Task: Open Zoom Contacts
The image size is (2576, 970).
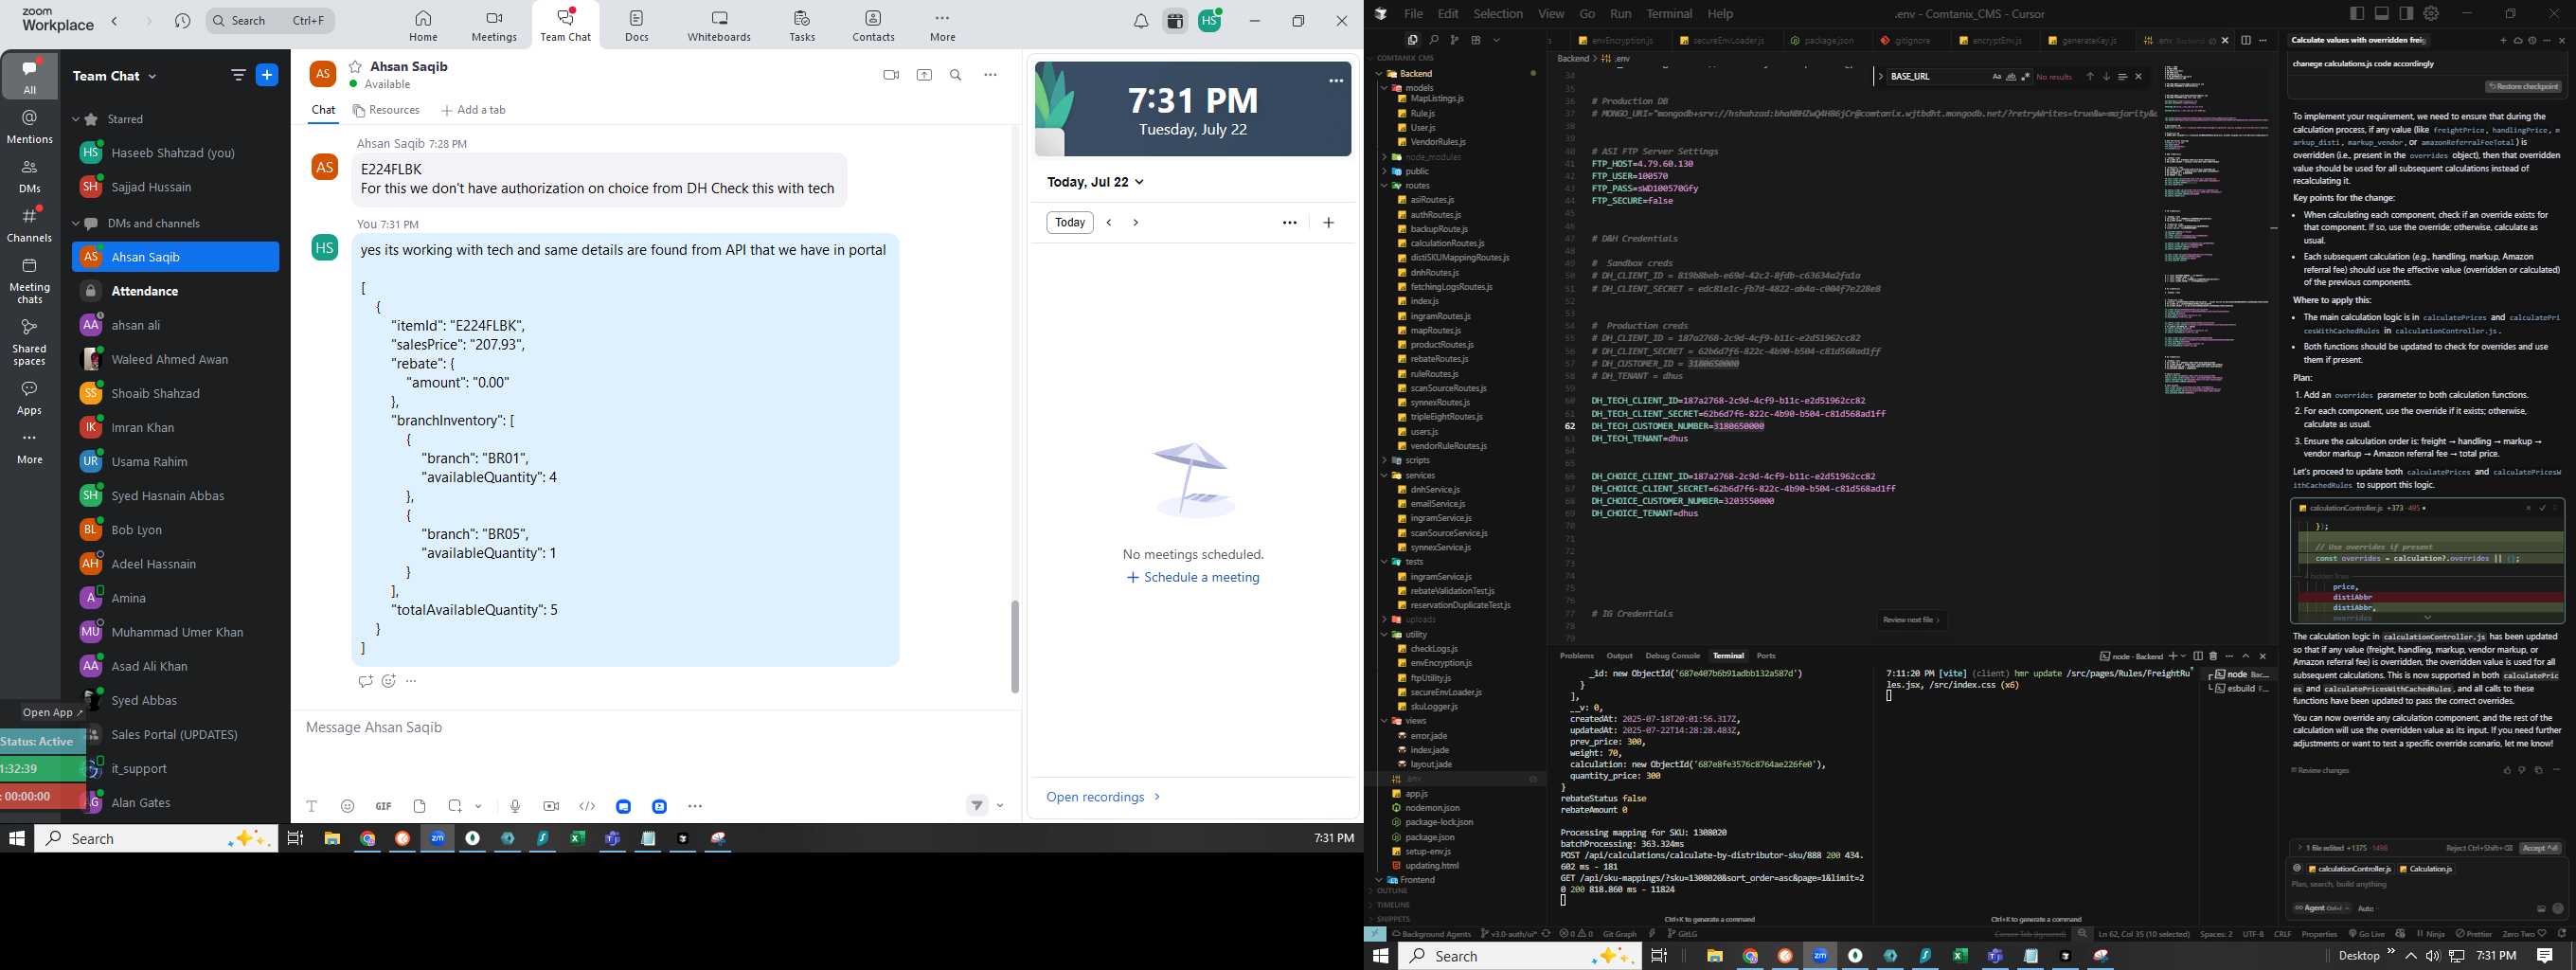Action: 873,26
